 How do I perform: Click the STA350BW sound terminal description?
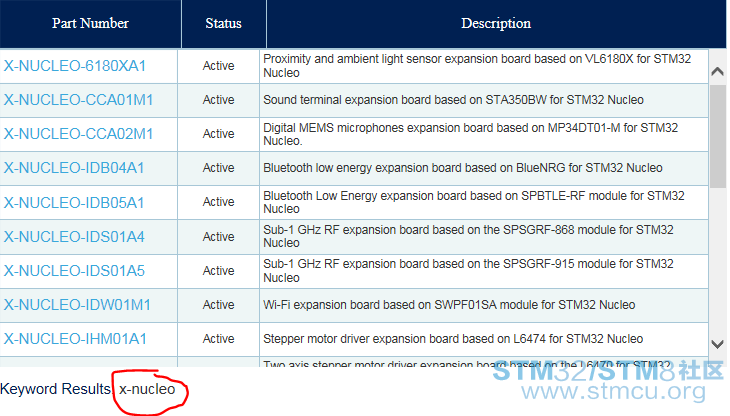click(x=453, y=100)
